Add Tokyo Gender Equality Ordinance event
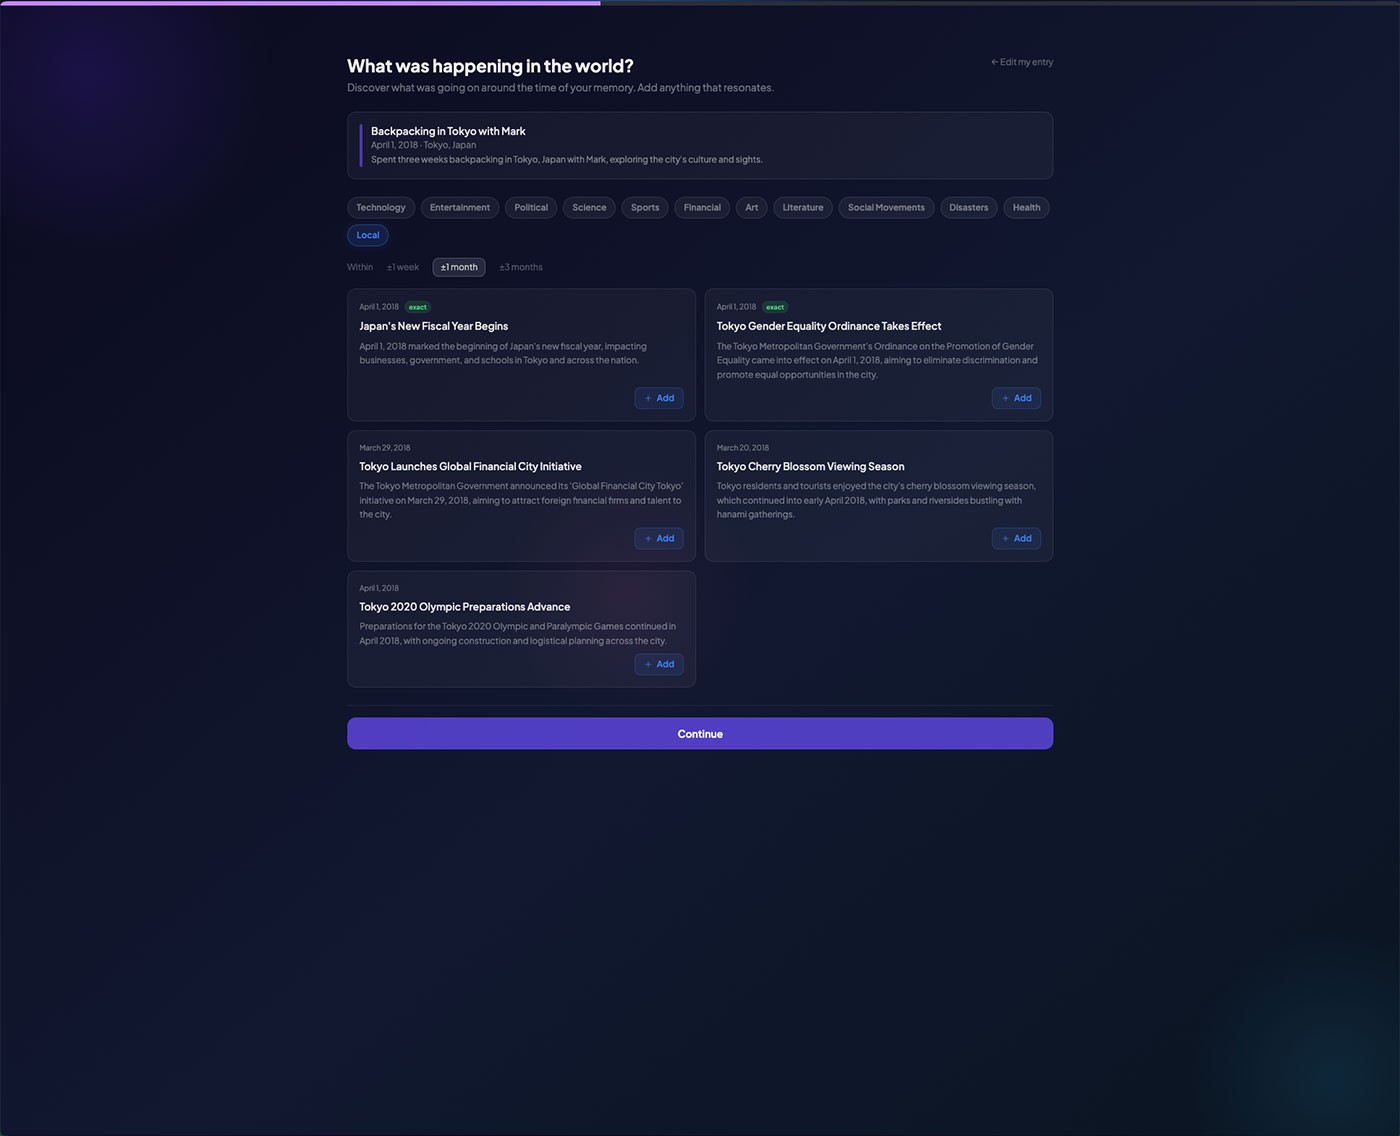Viewport: 1400px width, 1136px height. click(x=1016, y=398)
